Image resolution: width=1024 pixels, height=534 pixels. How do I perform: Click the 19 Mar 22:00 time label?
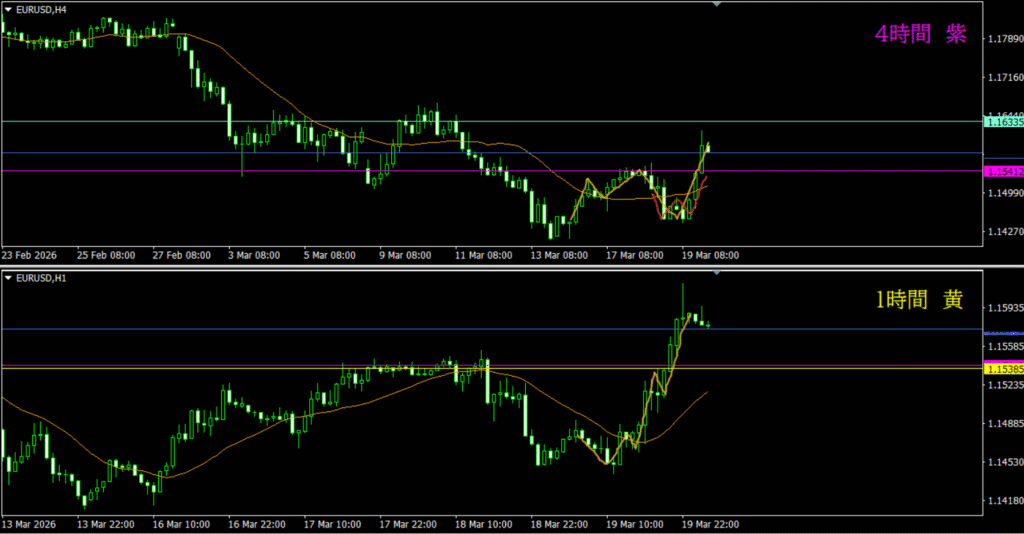708,523
